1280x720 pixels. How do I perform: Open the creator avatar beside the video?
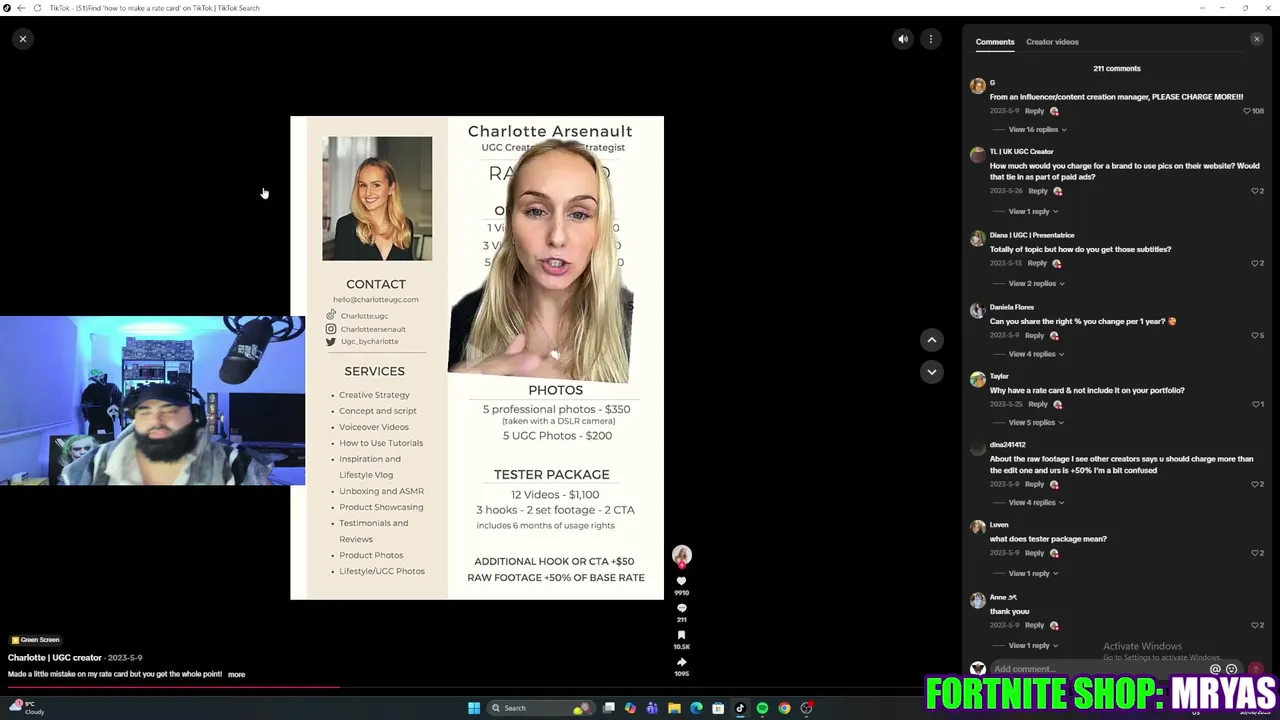click(681, 555)
